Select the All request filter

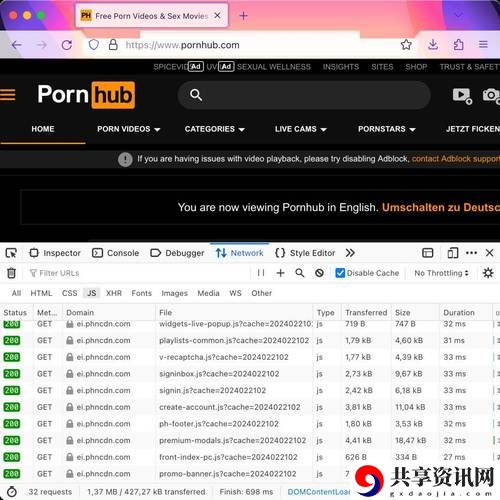click(x=16, y=293)
